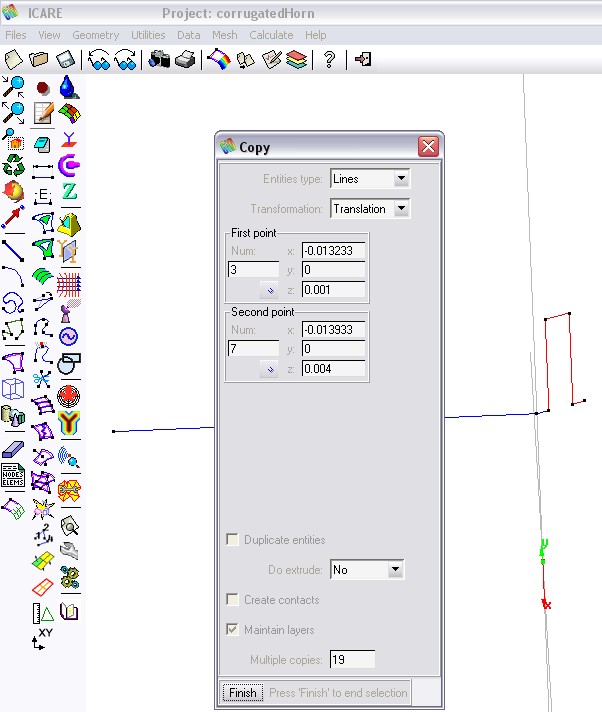Click the NODES ELEMS list icon
Viewport: 602px width, 712px height.
[13, 475]
